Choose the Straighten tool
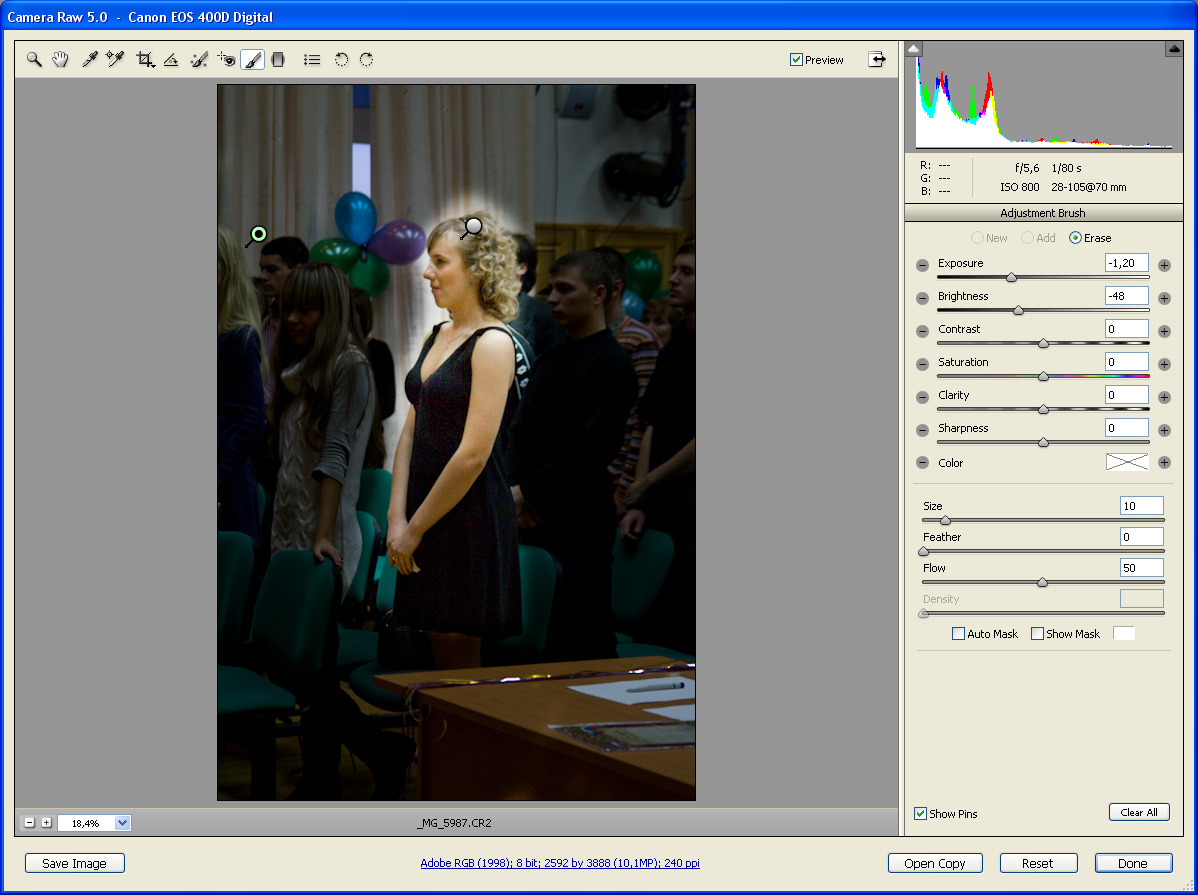Image resolution: width=1198 pixels, height=895 pixels. coord(171,60)
